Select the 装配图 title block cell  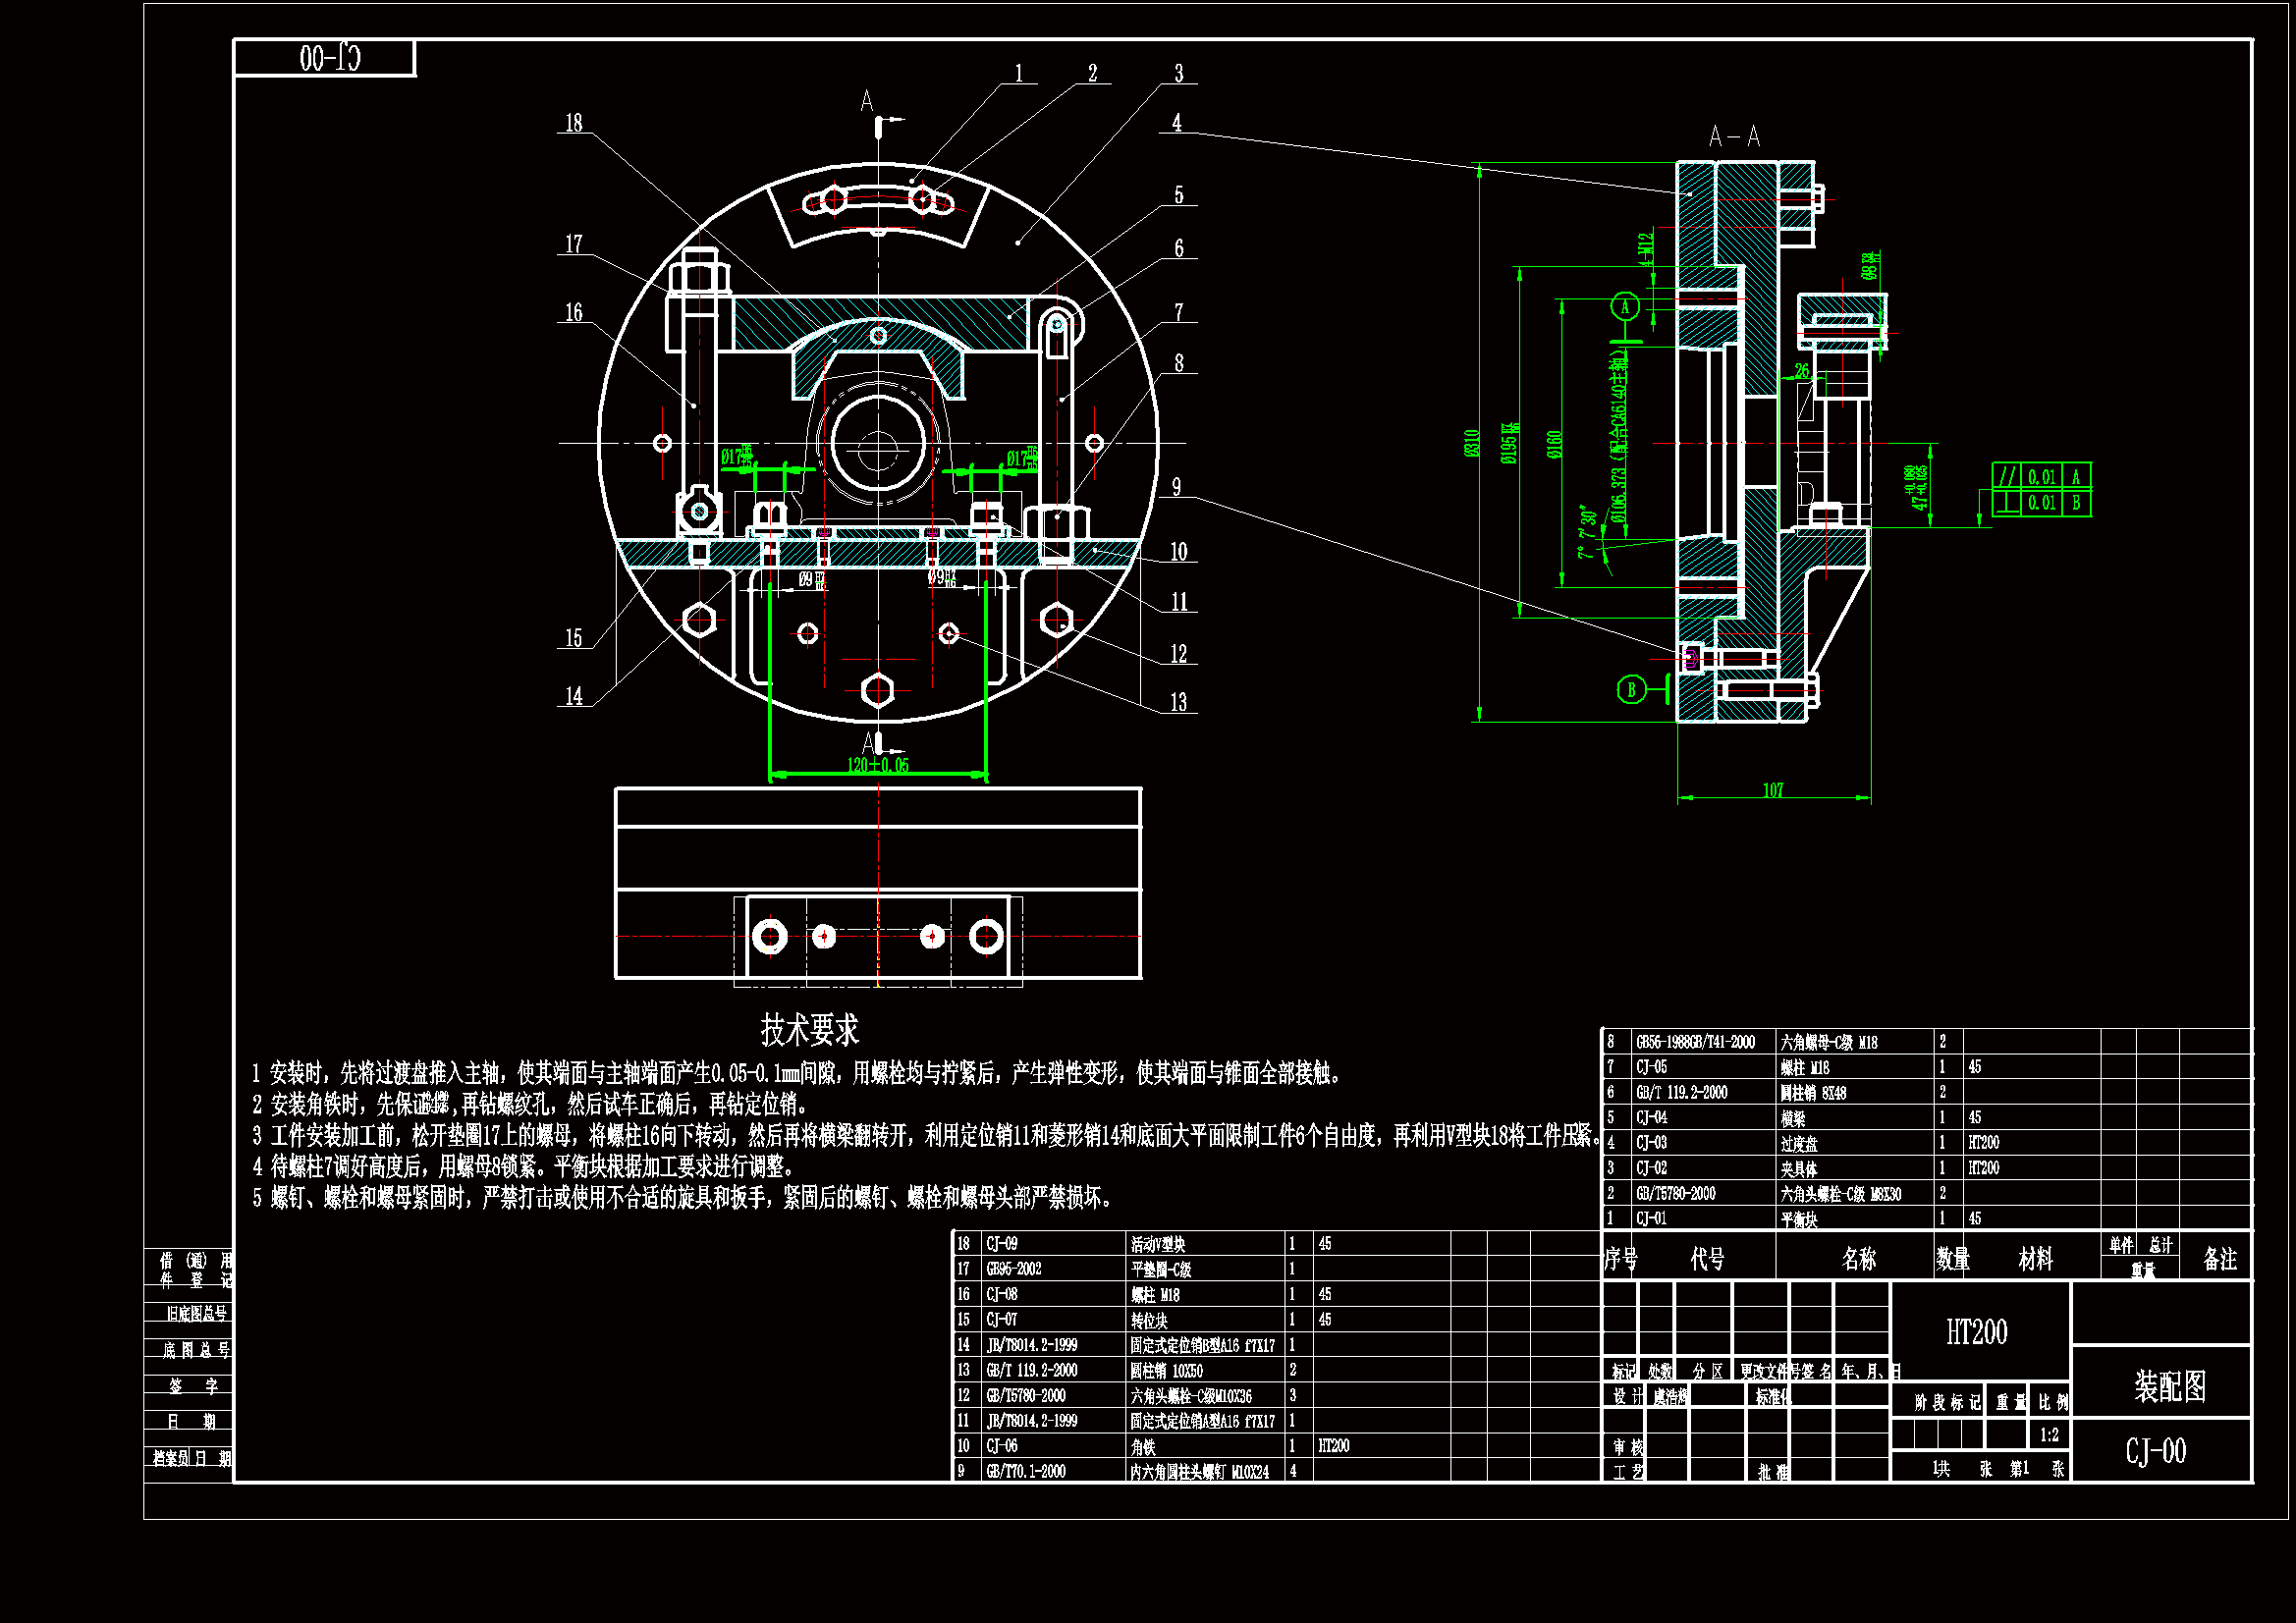[x=2169, y=1386]
